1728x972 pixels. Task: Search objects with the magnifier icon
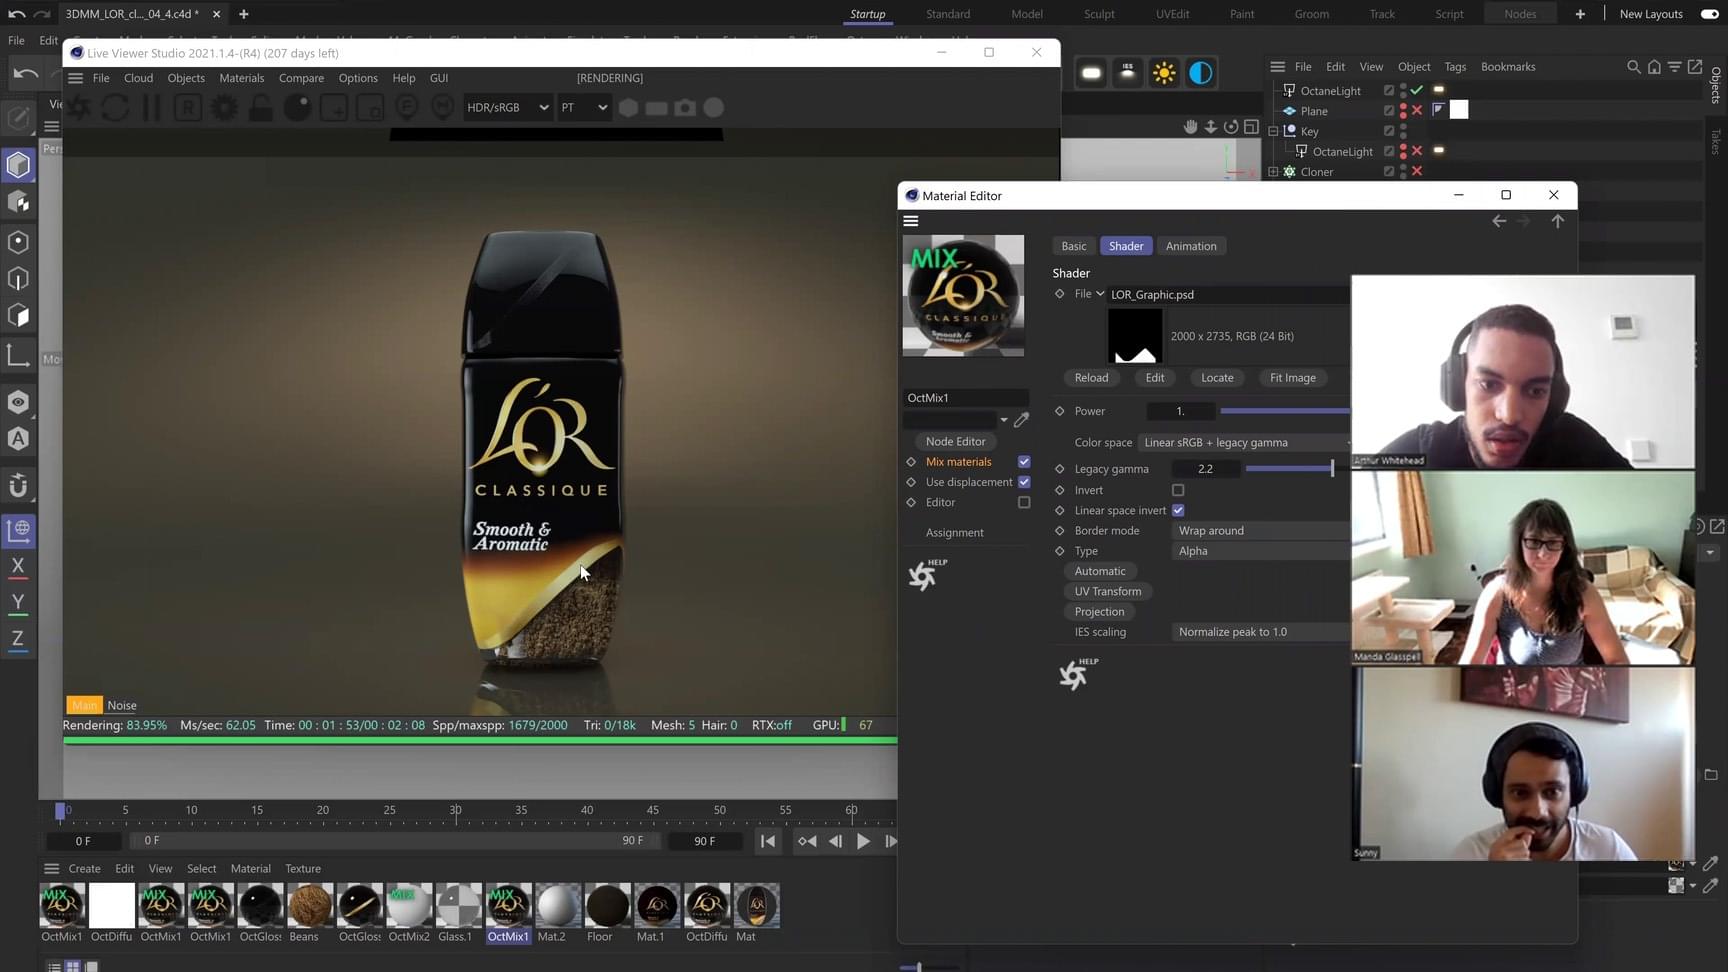point(1633,67)
